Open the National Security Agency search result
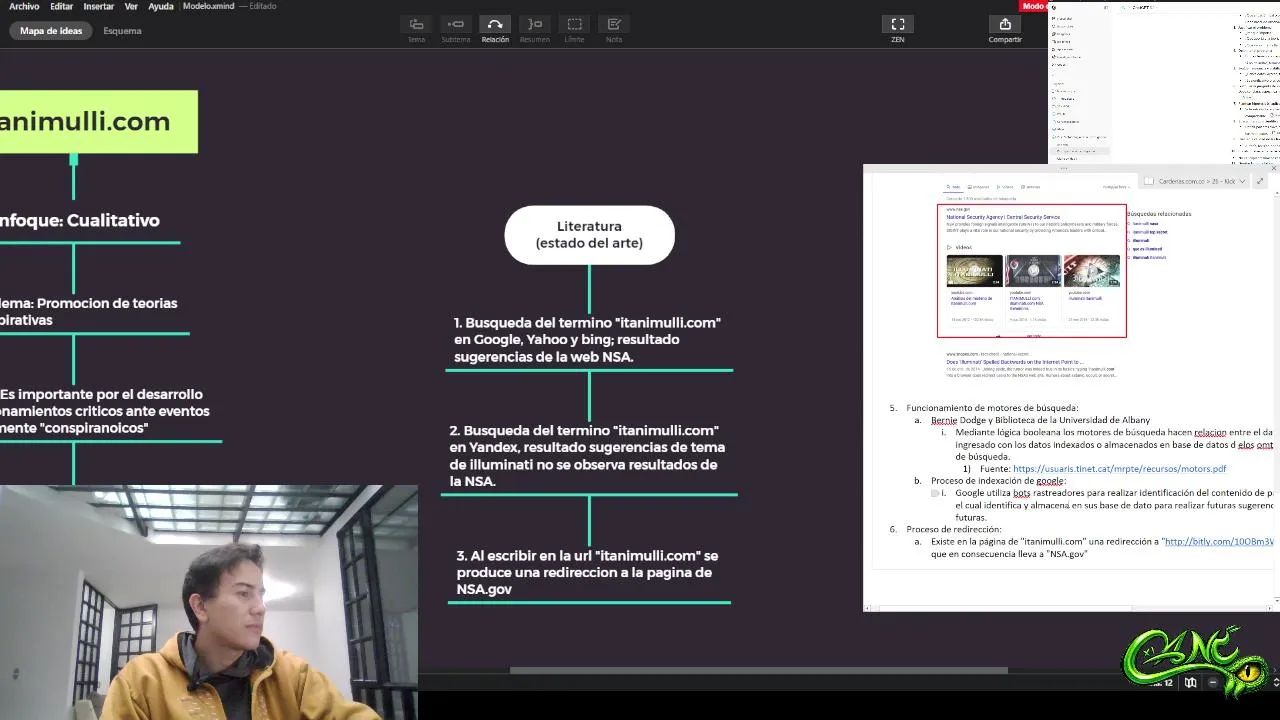The height and width of the screenshot is (720, 1280). 1003,217
